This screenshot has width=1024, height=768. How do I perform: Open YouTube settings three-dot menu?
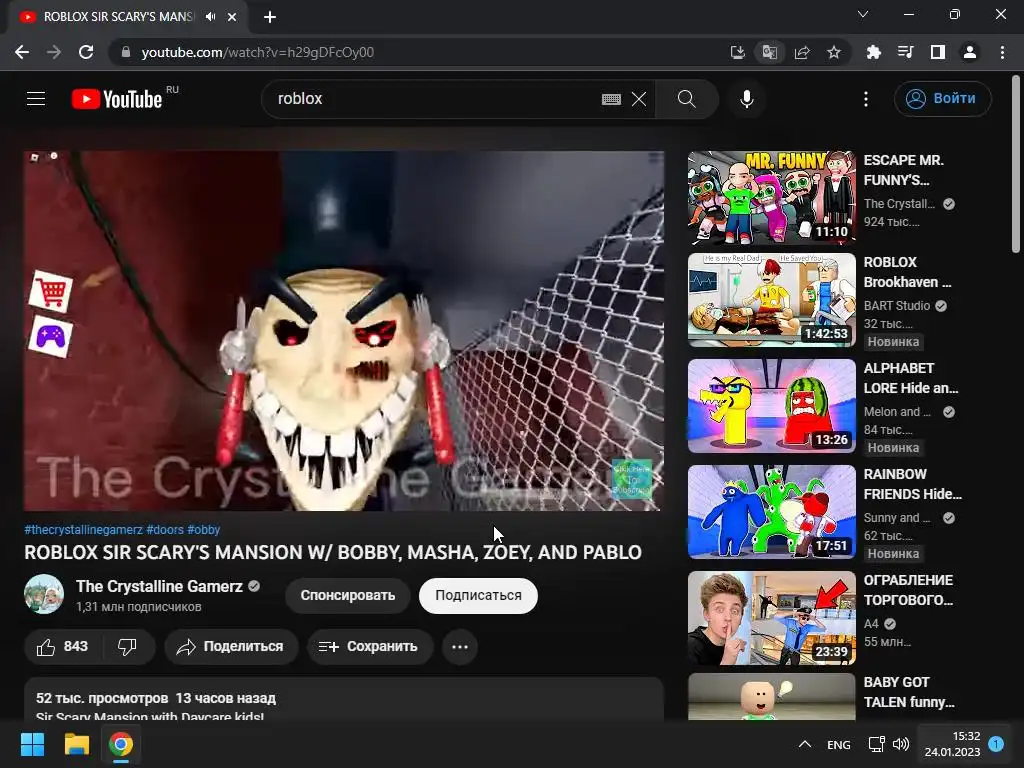coord(866,99)
